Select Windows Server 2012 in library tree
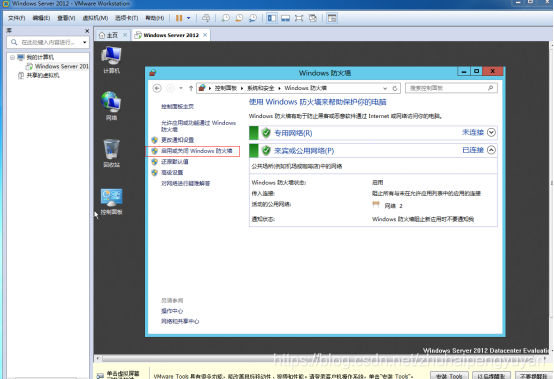554x379 pixels. [57, 66]
